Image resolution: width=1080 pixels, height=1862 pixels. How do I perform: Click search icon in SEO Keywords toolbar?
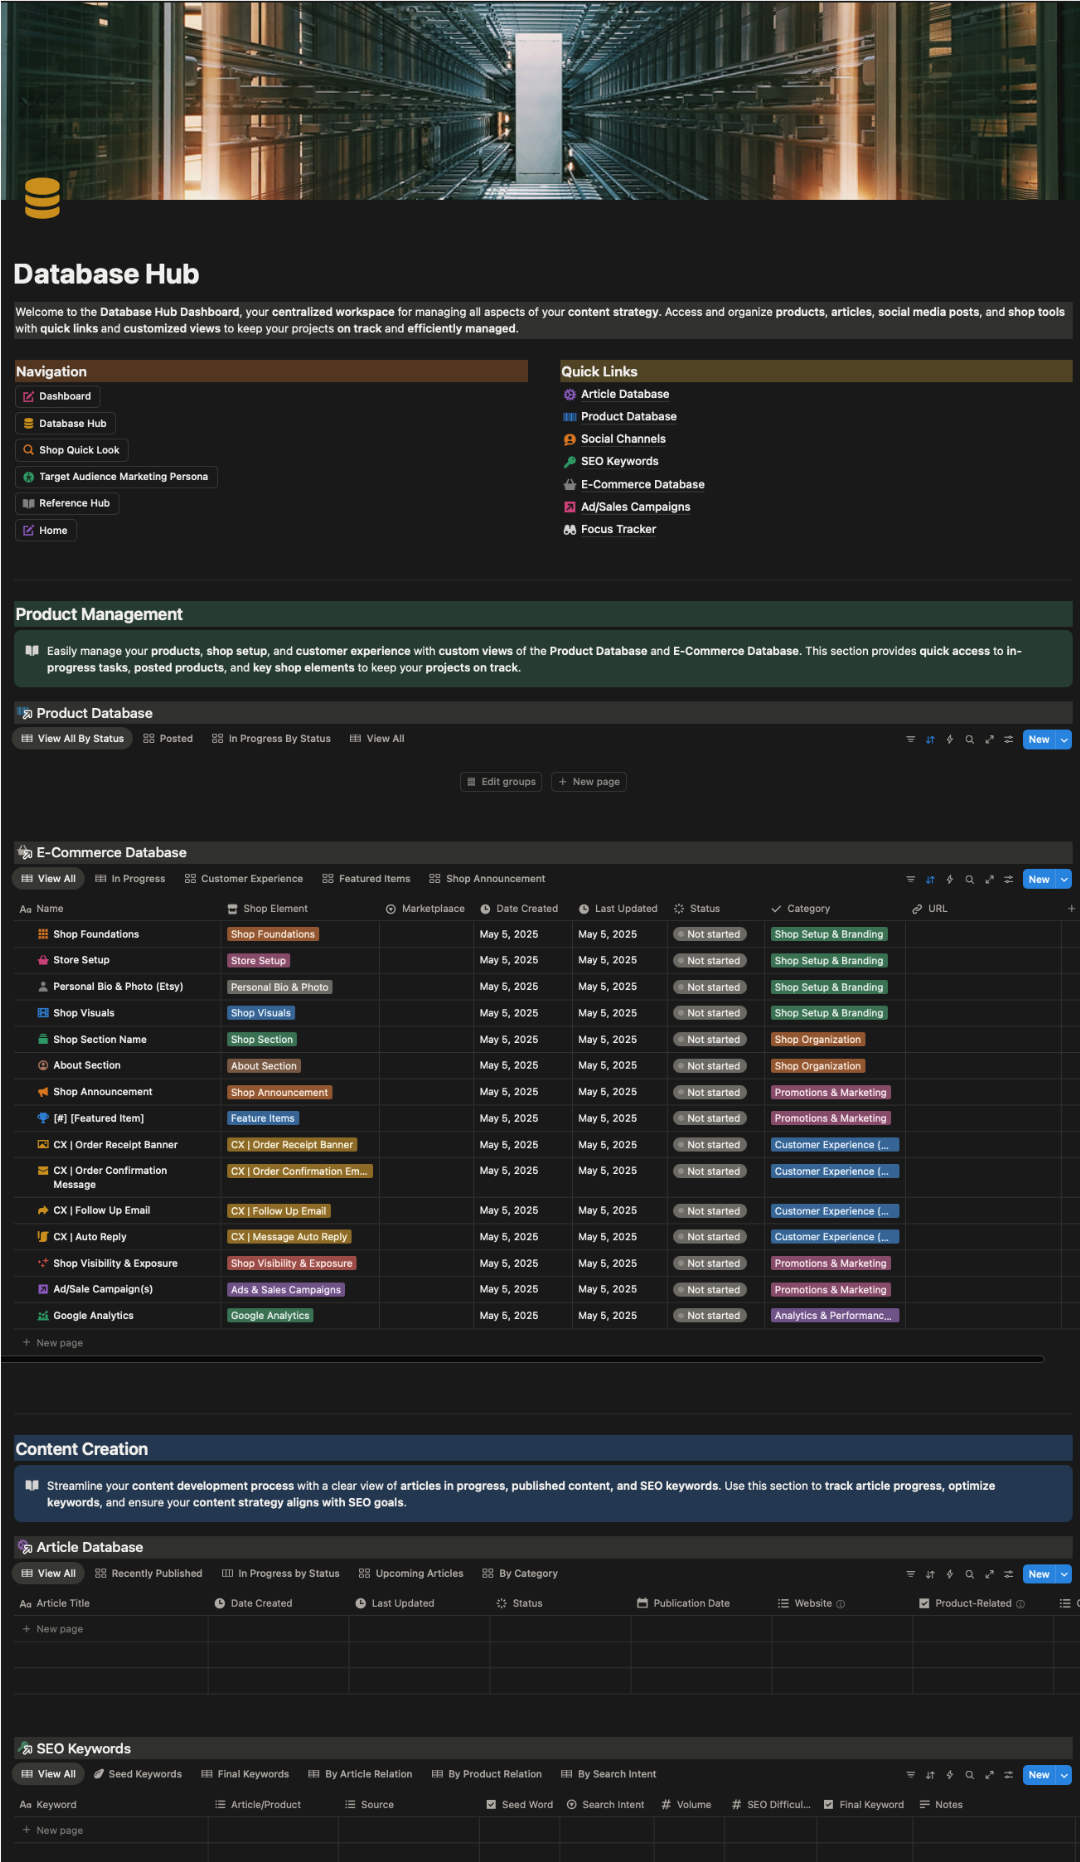[969, 1775]
